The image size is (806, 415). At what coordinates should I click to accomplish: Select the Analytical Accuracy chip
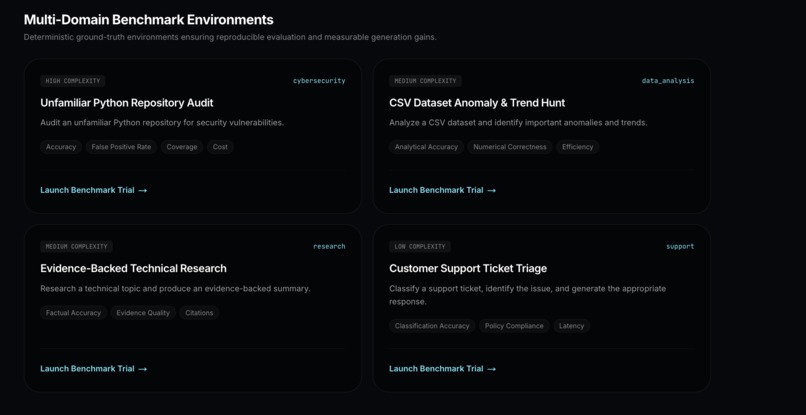(x=426, y=147)
